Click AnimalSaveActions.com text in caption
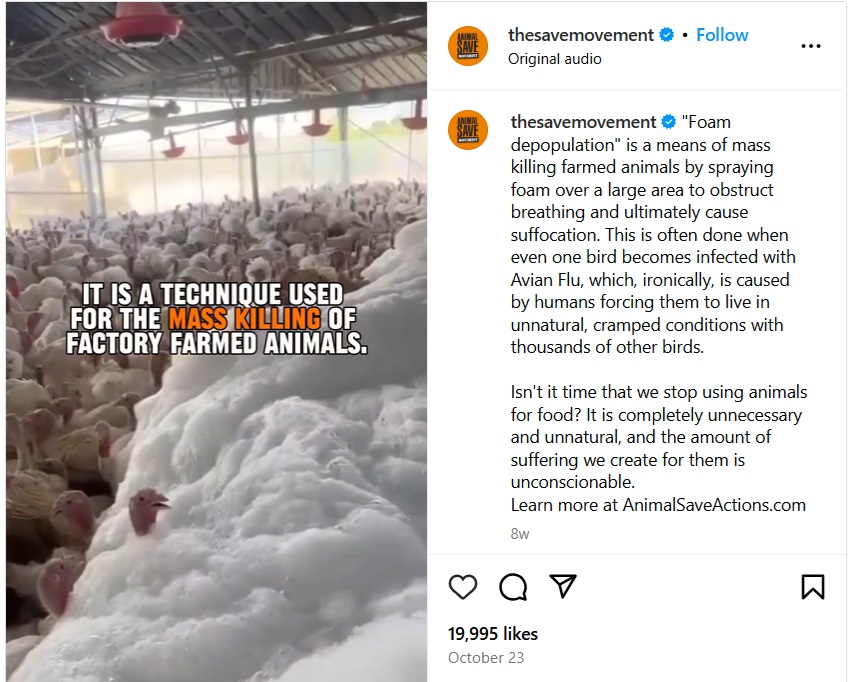The height and width of the screenshot is (682, 852). pyautogui.click(x=714, y=505)
